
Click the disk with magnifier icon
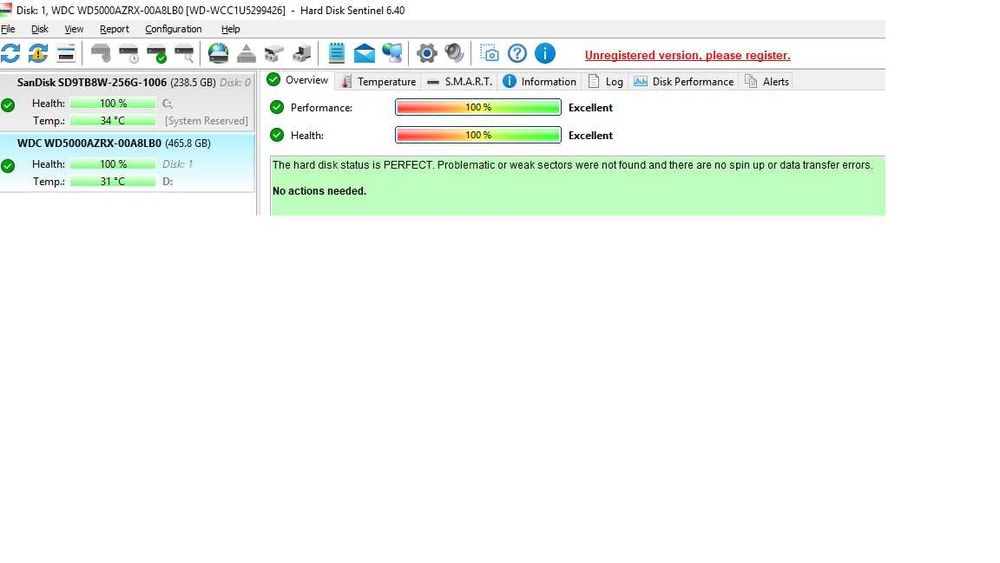point(184,54)
